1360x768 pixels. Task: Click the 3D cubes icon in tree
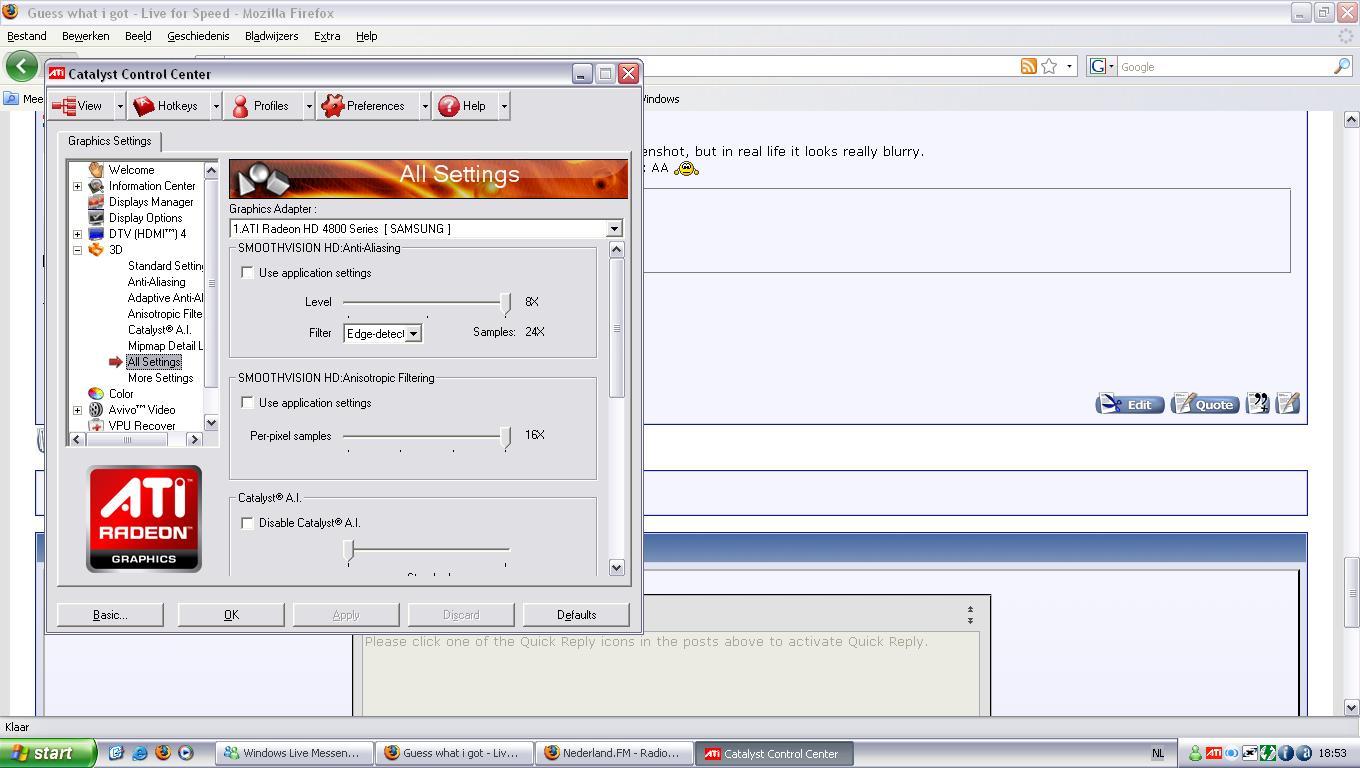[96, 250]
